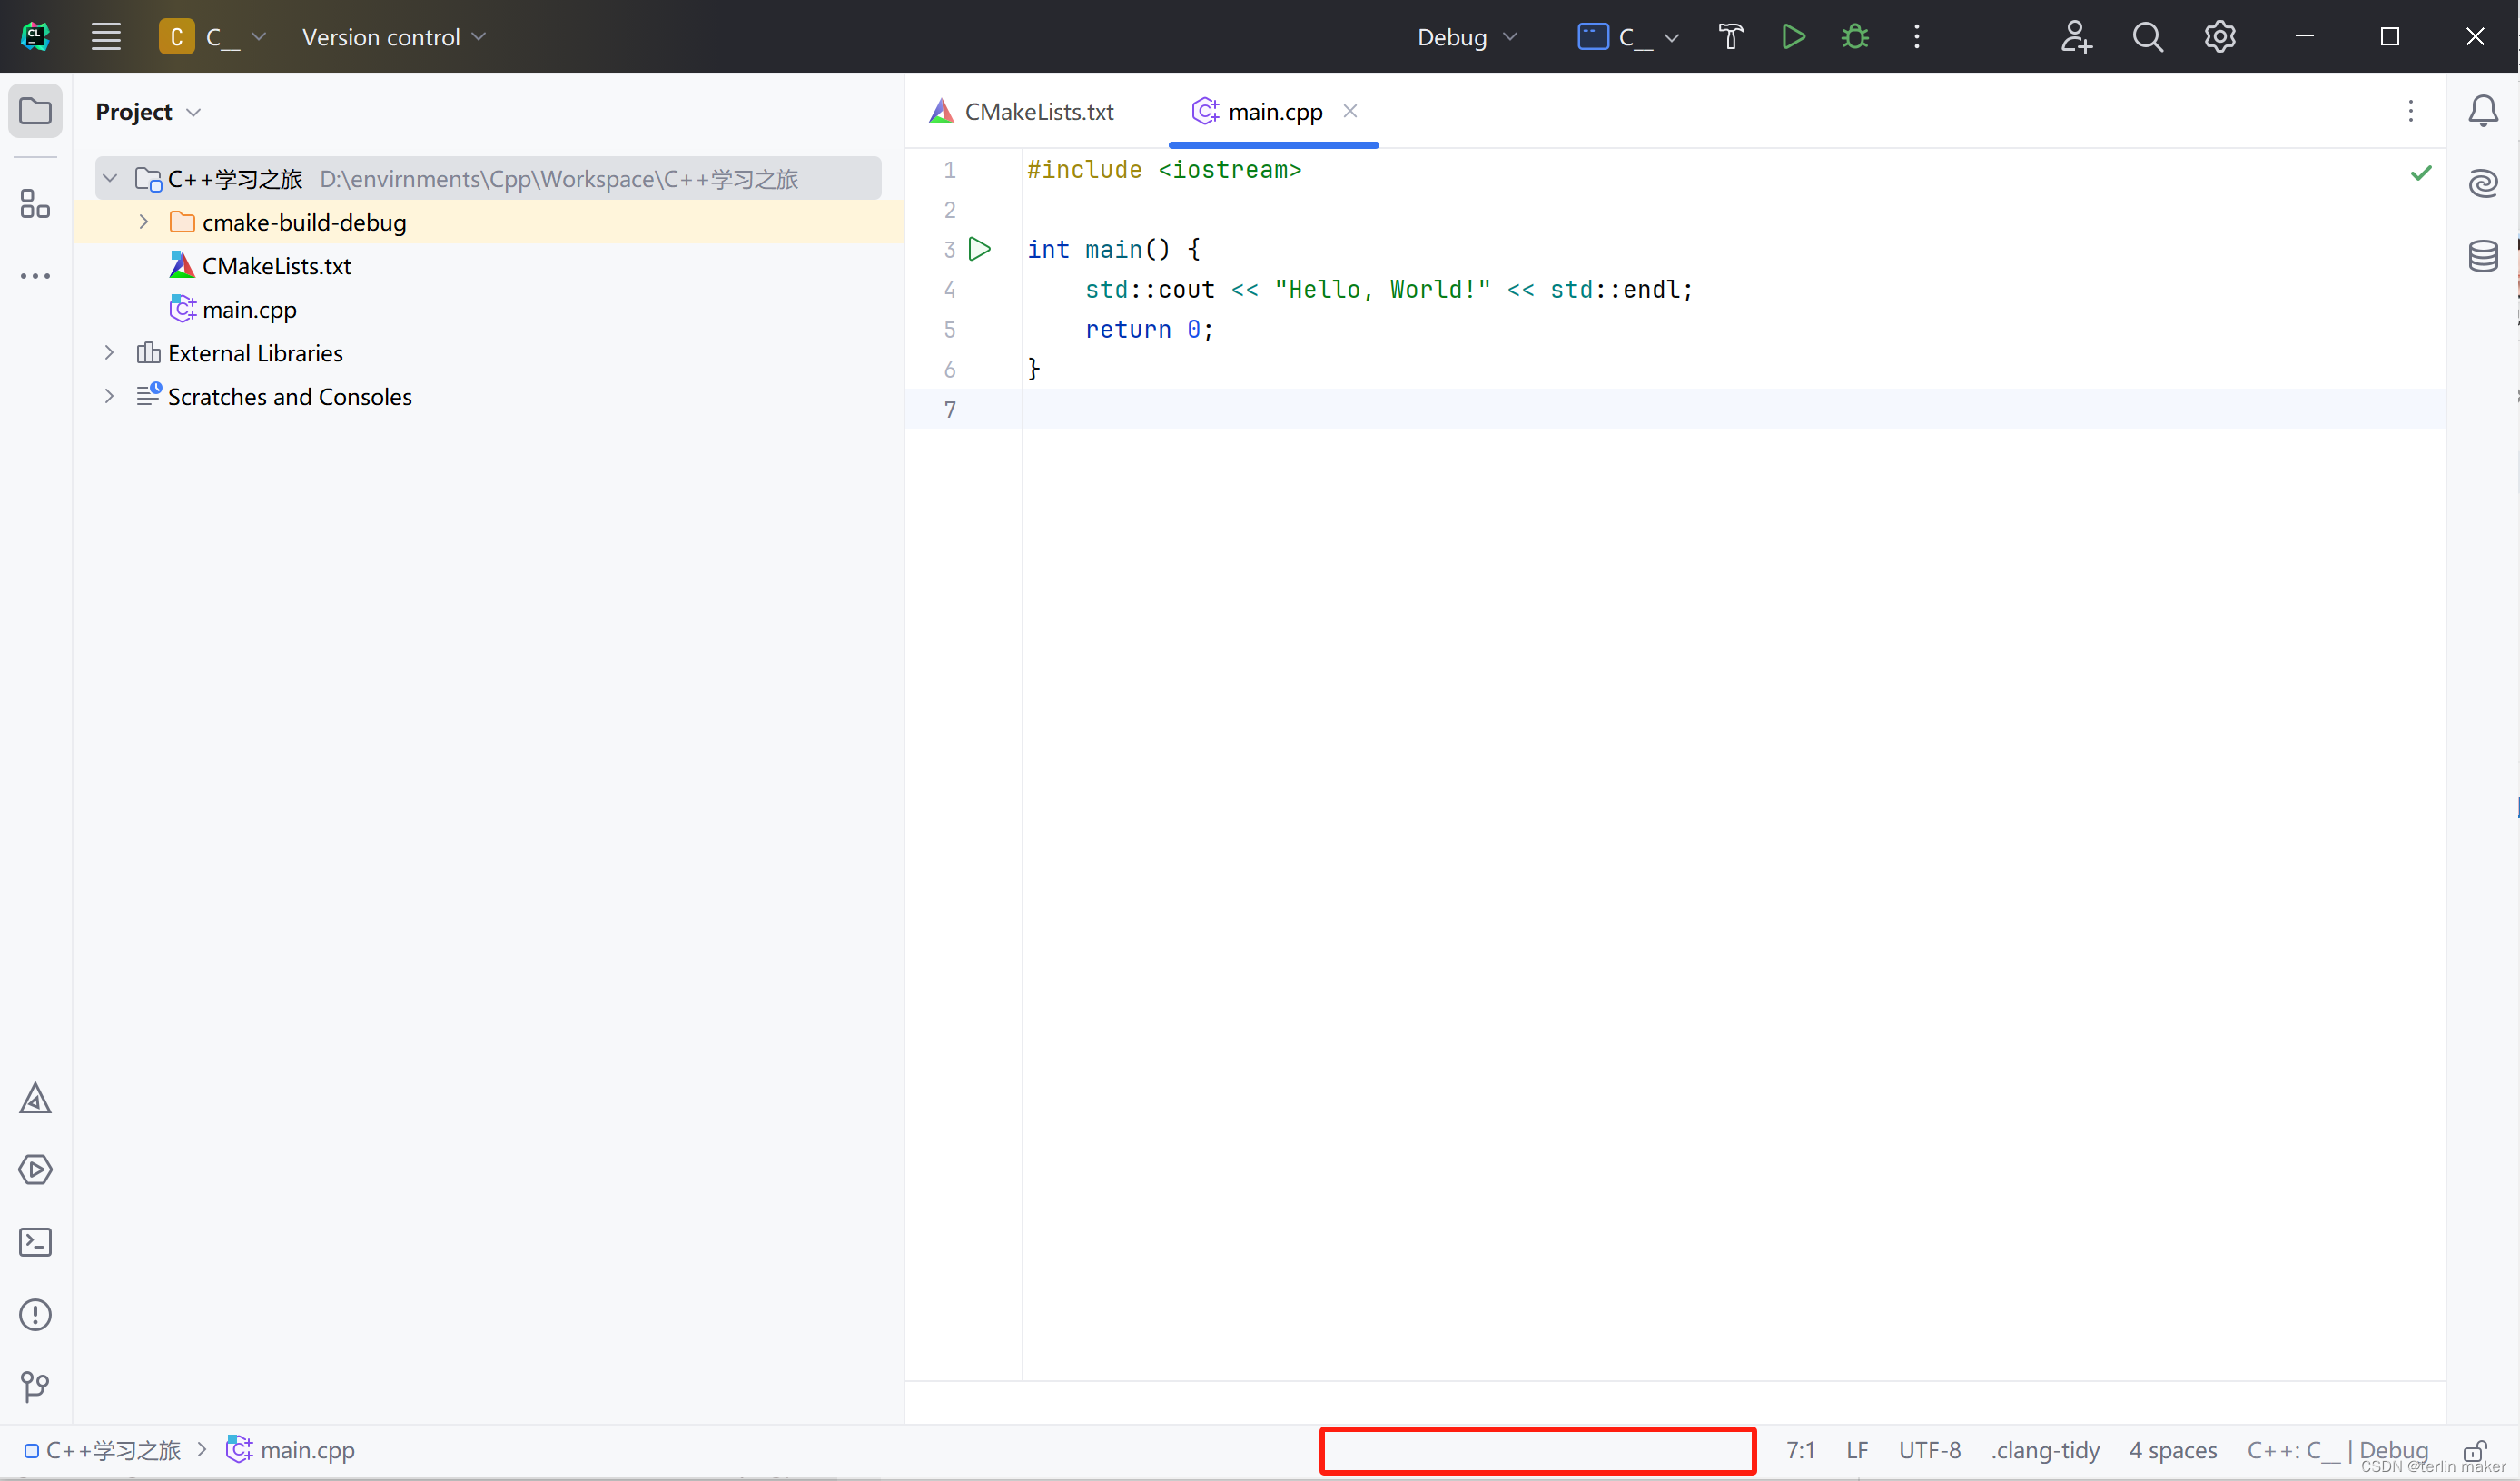Open Notifications bell icon

pos(2483,110)
